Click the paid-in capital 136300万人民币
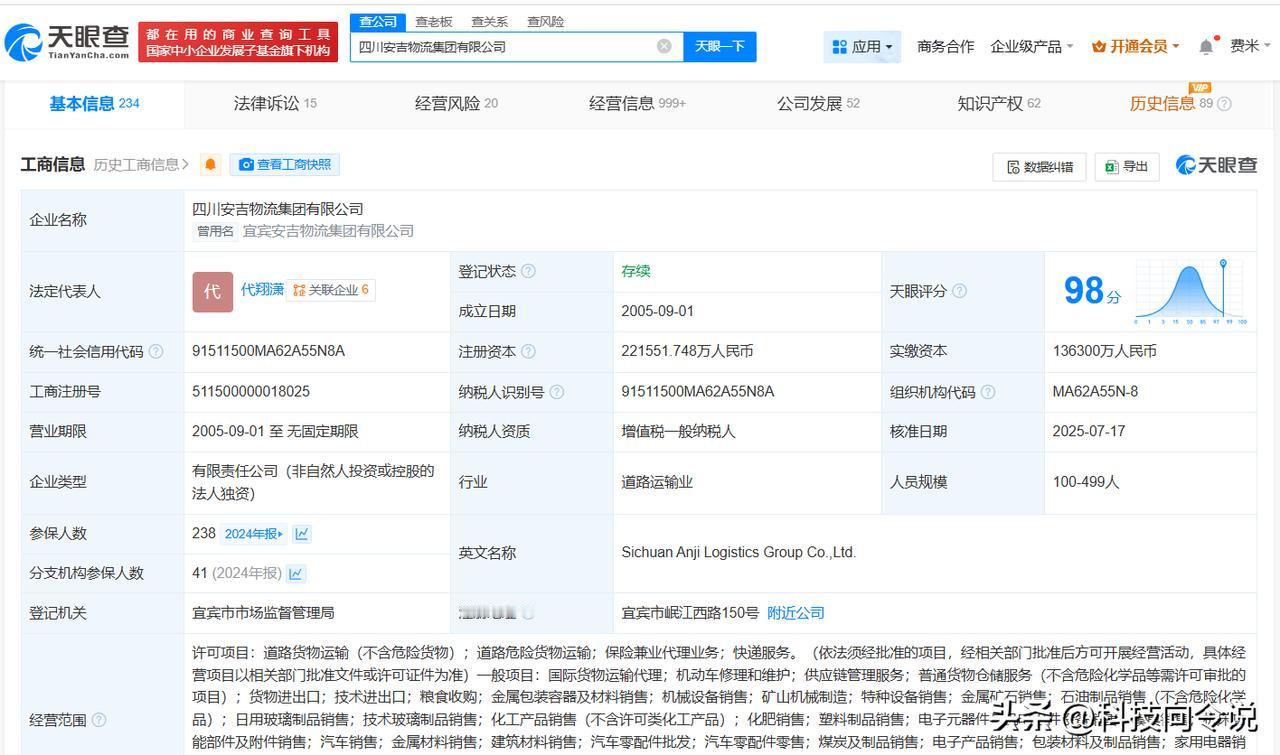1280x755 pixels. pos(1104,351)
